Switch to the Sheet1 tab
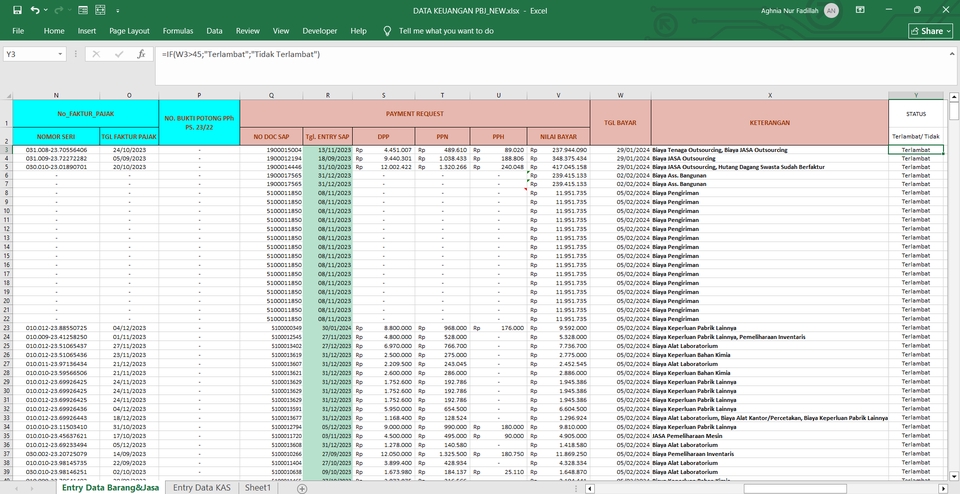This screenshot has width=960, height=494. point(257,488)
